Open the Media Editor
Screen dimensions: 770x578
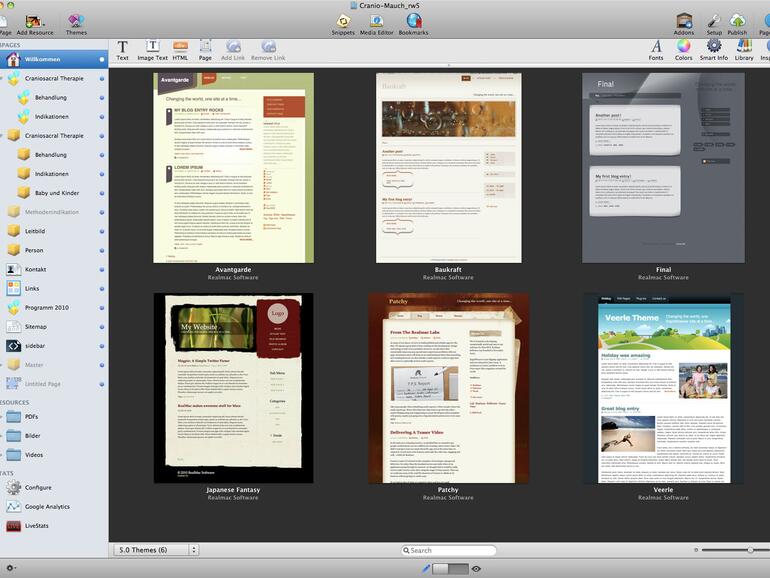377,22
